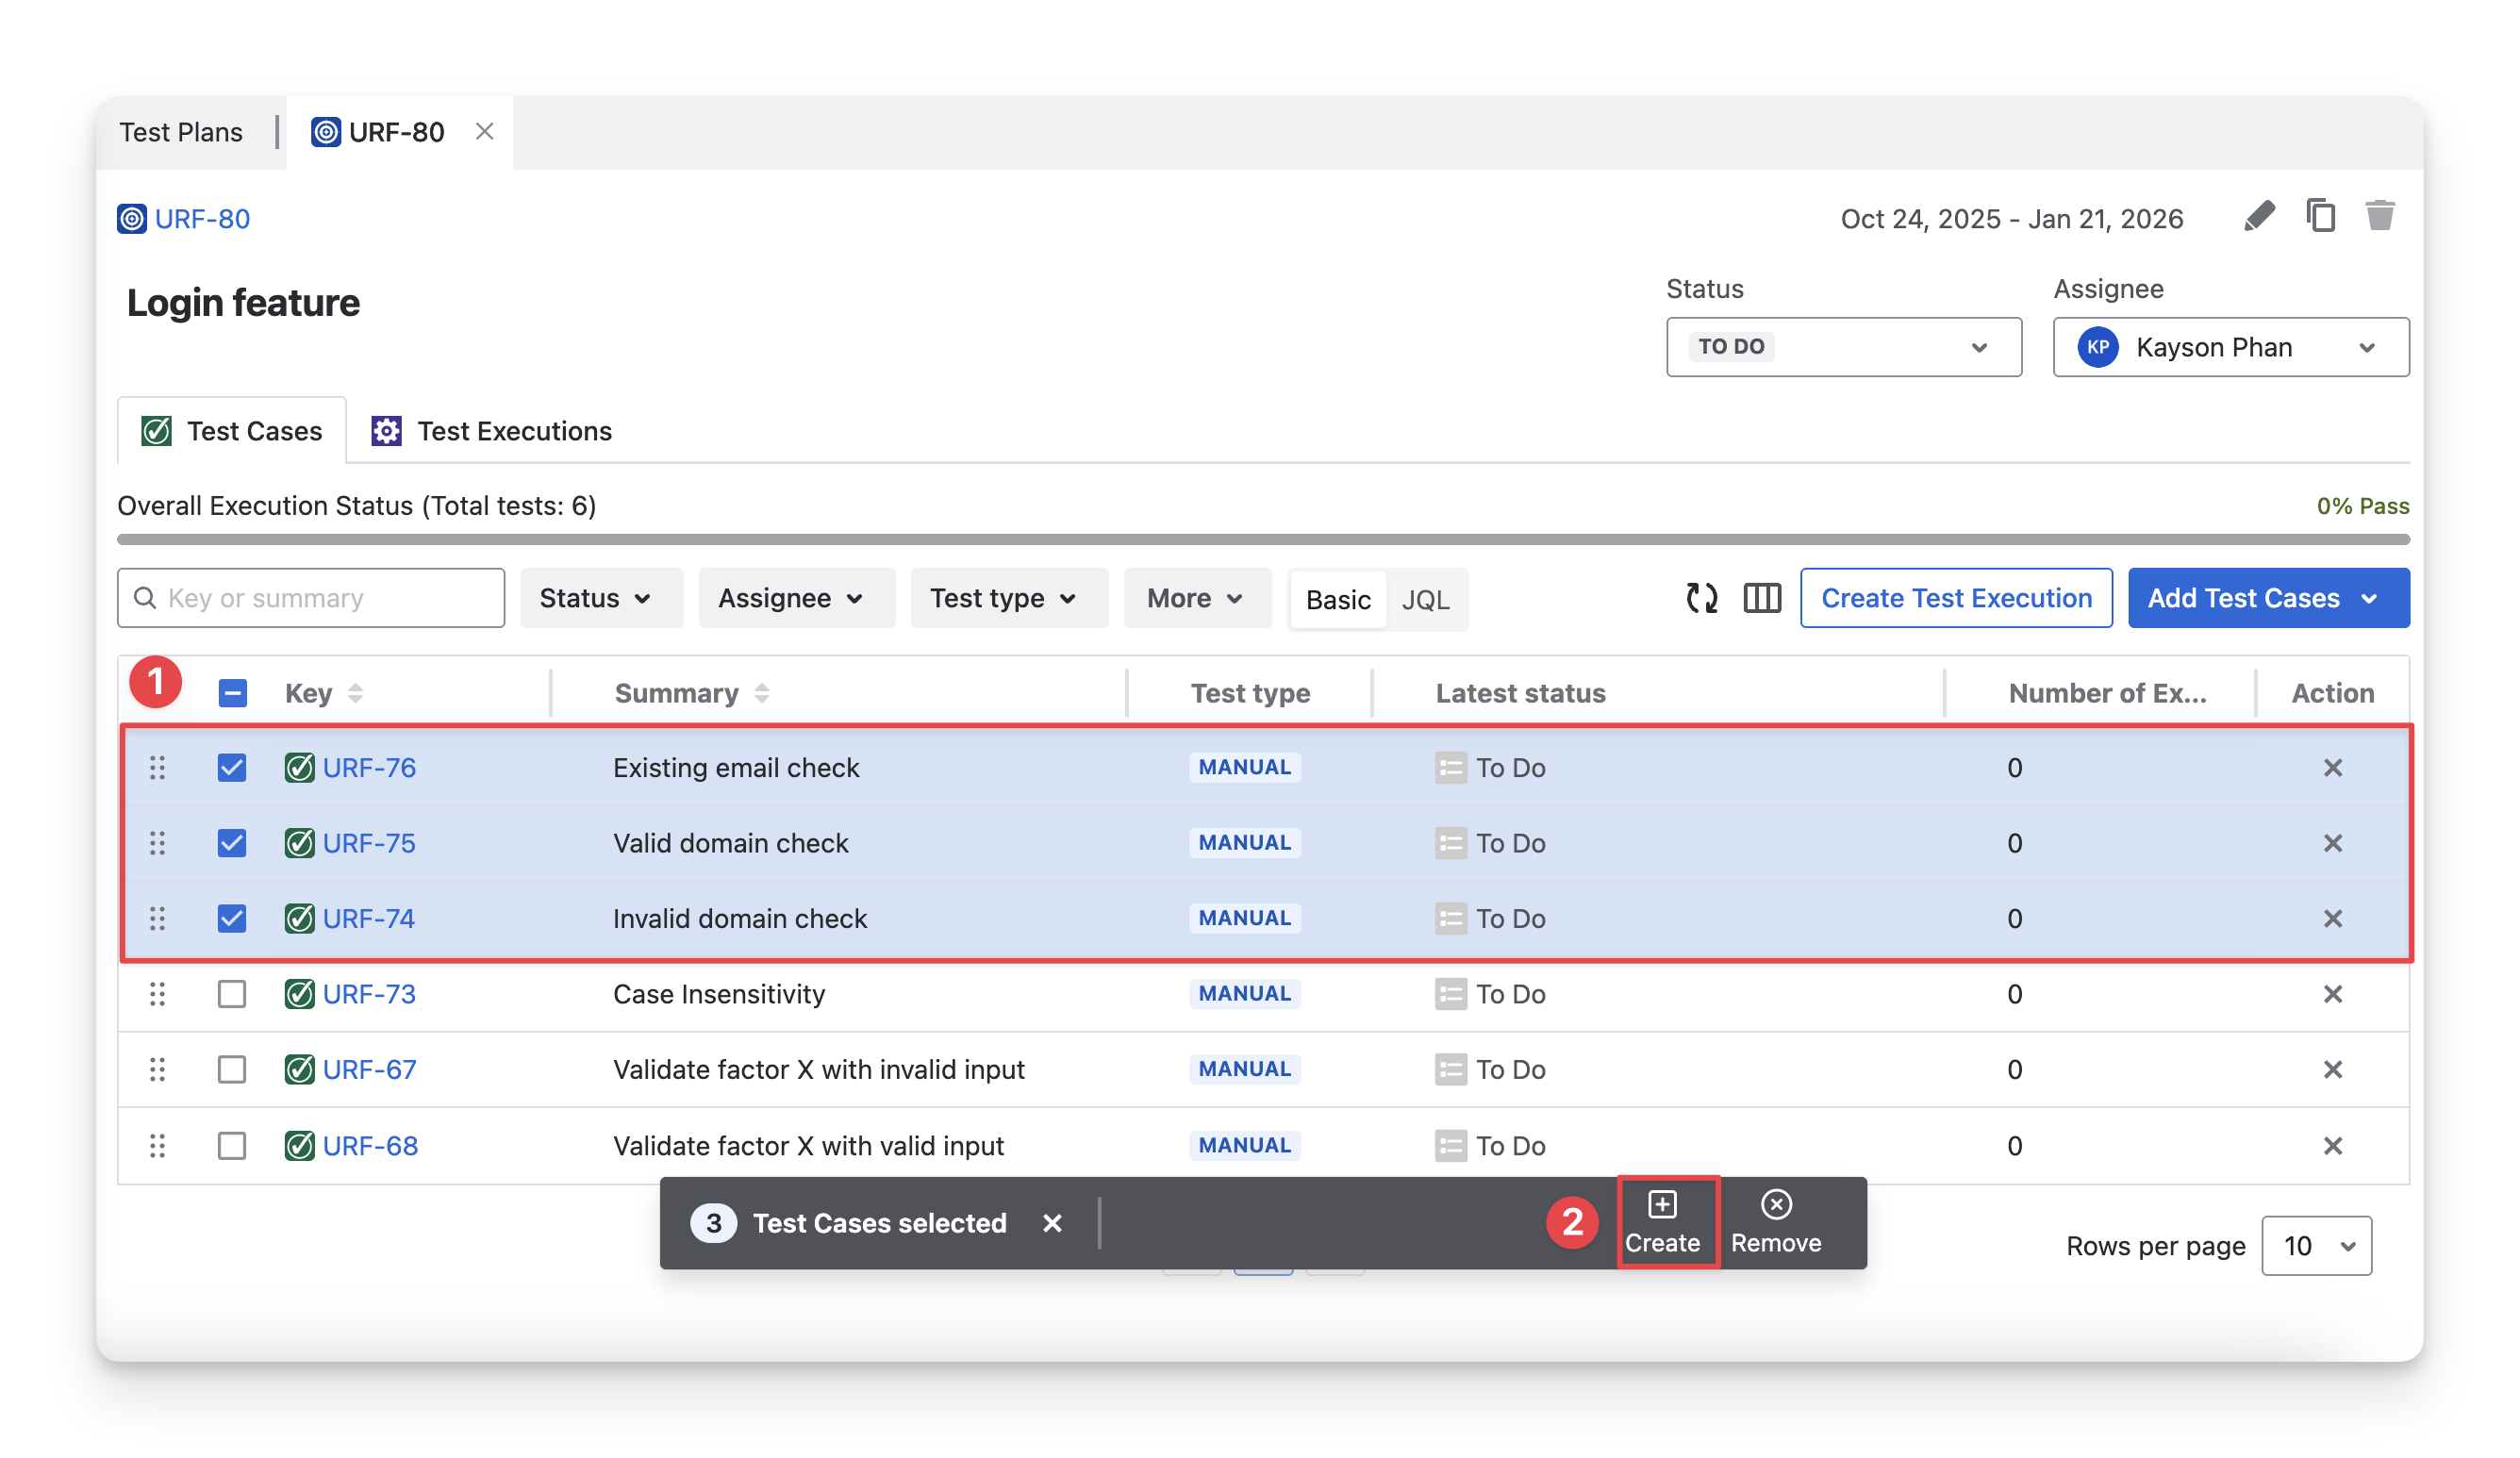2520x1458 pixels.
Task: Go to the Test Plans tab
Action: pyautogui.click(x=181, y=132)
